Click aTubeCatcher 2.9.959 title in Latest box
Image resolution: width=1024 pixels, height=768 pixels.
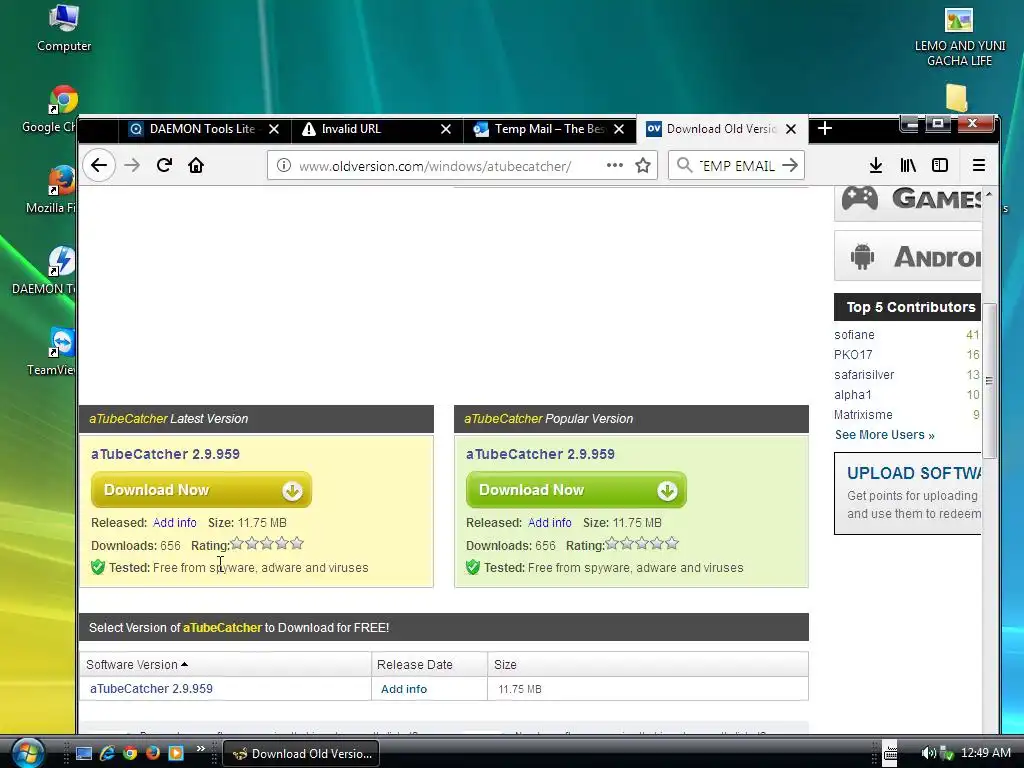coord(165,454)
